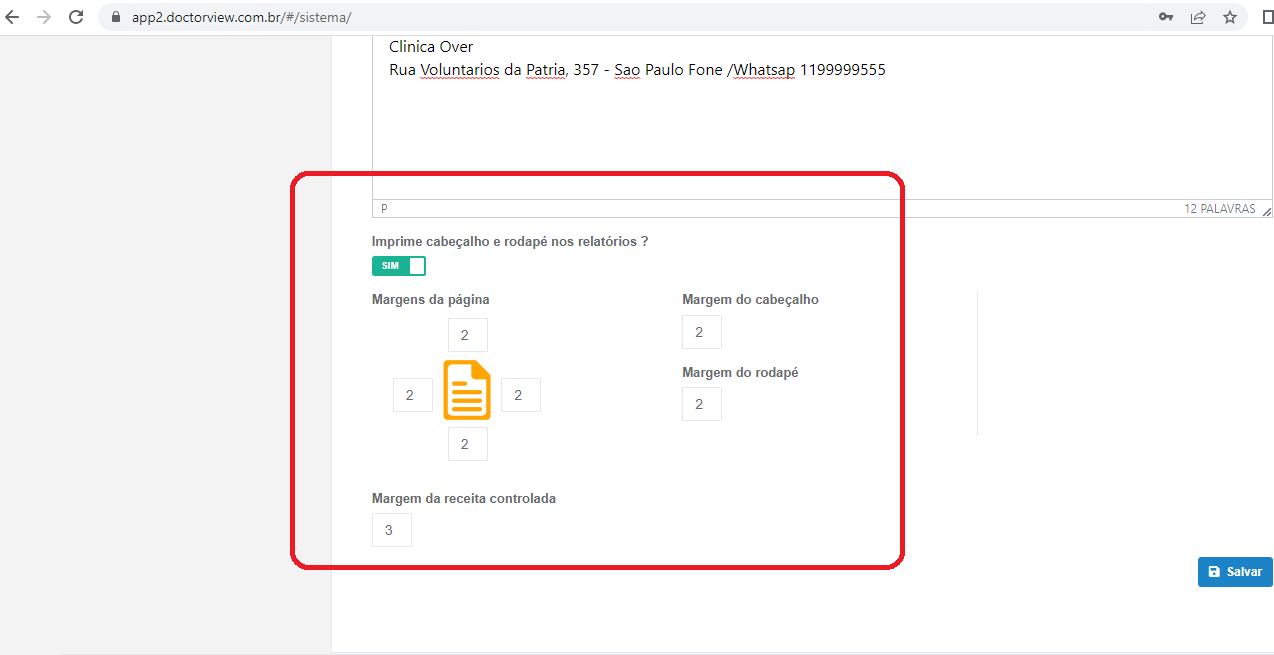The image size is (1274, 655).
Task: Click the 12 PALAVRAS word count
Action: pyautogui.click(x=1219, y=209)
